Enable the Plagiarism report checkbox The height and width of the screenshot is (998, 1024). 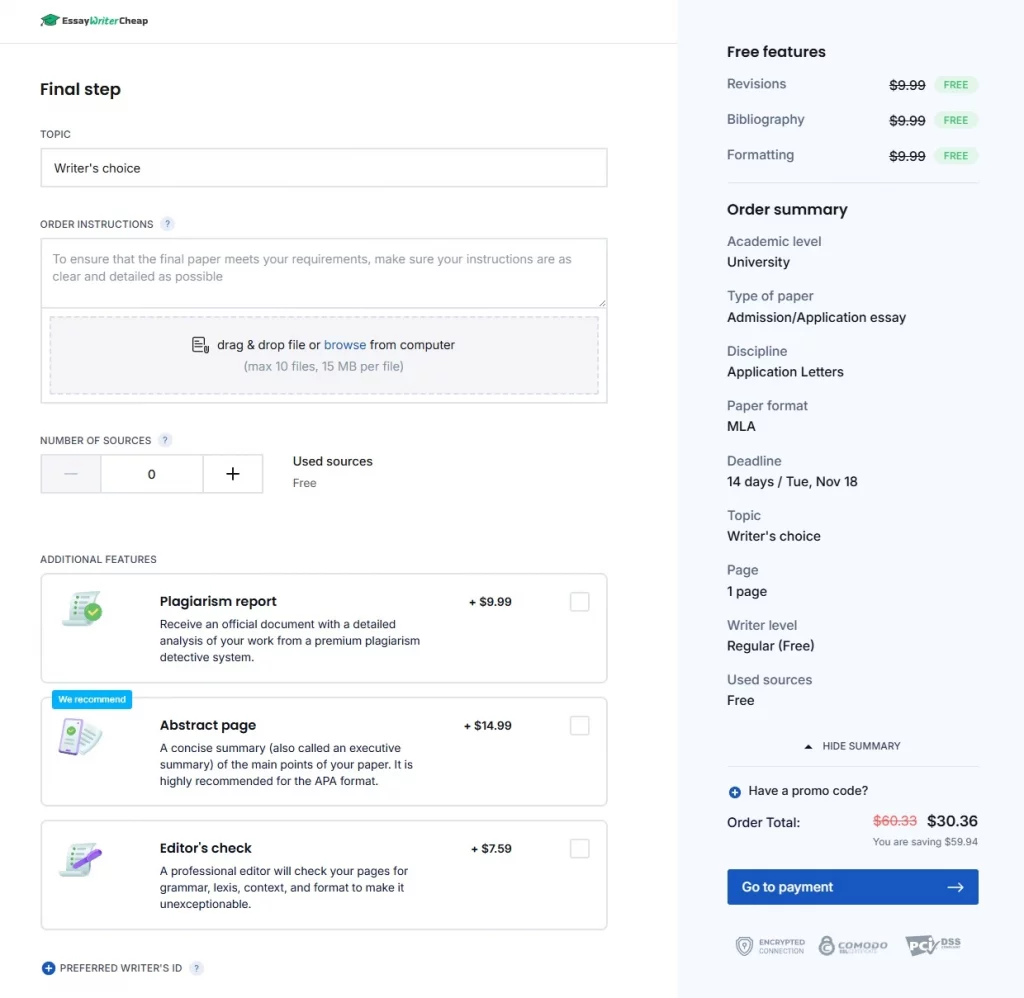pos(579,602)
